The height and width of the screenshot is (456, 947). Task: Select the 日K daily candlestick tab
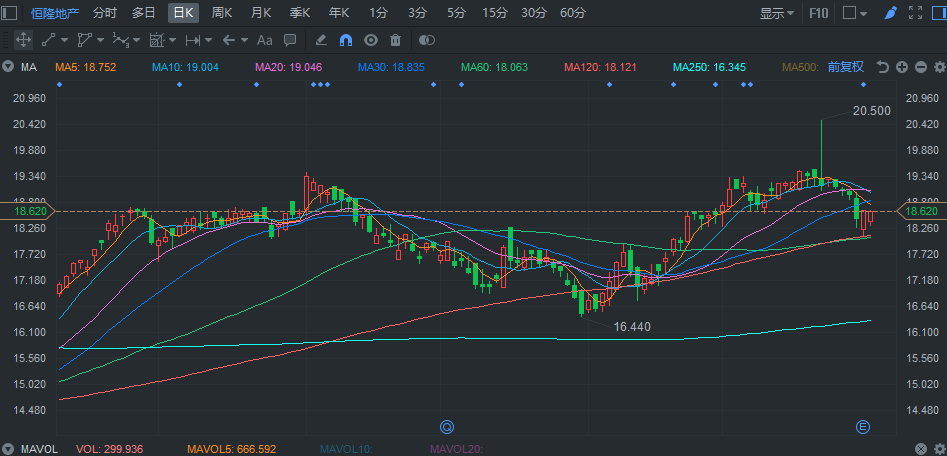pos(184,13)
